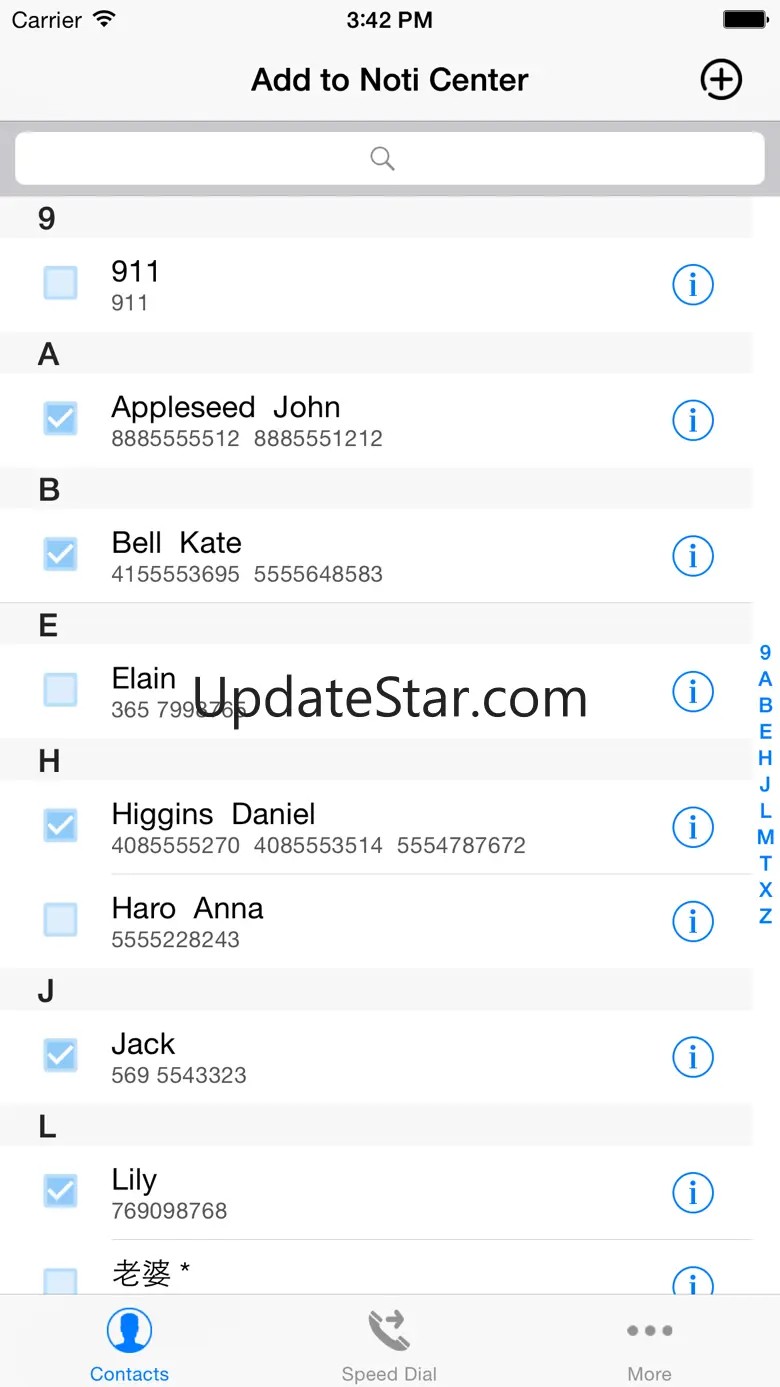Image resolution: width=780 pixels, height=1387 pixels.
Task: Select the Higgins Daniel name text
Action: point(213,814)
